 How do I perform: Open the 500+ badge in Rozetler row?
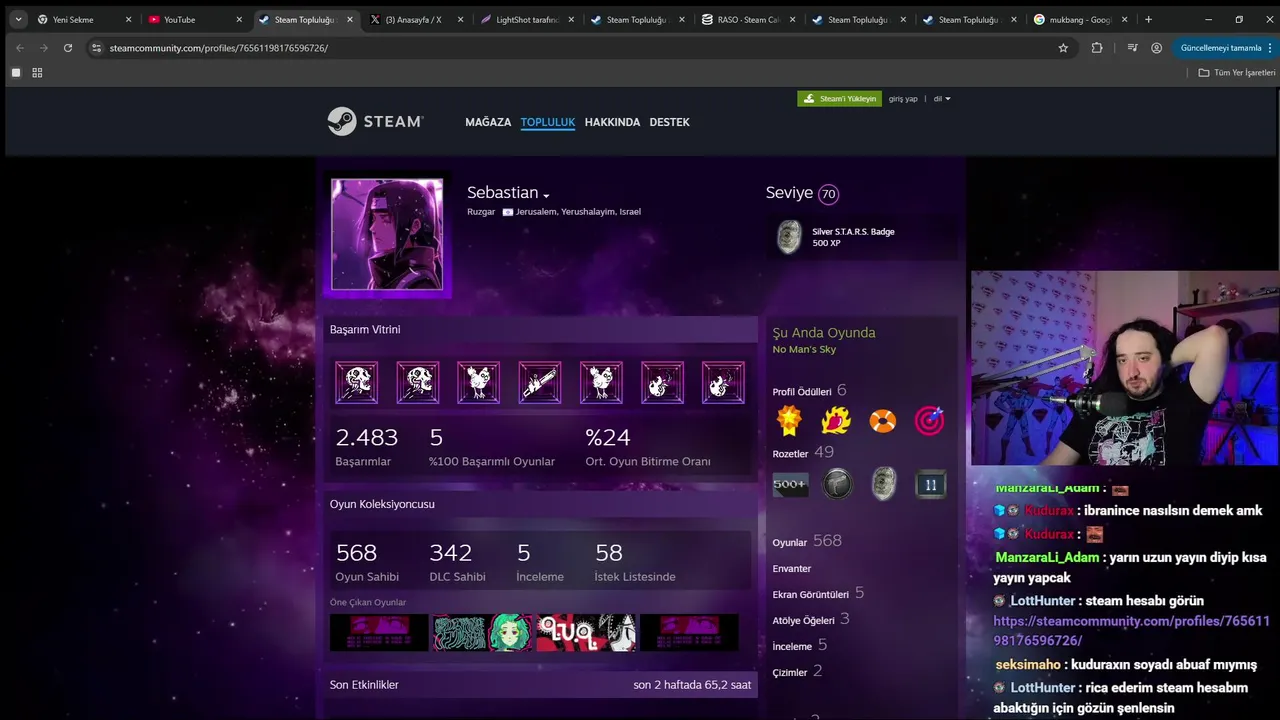coord(790,485)
